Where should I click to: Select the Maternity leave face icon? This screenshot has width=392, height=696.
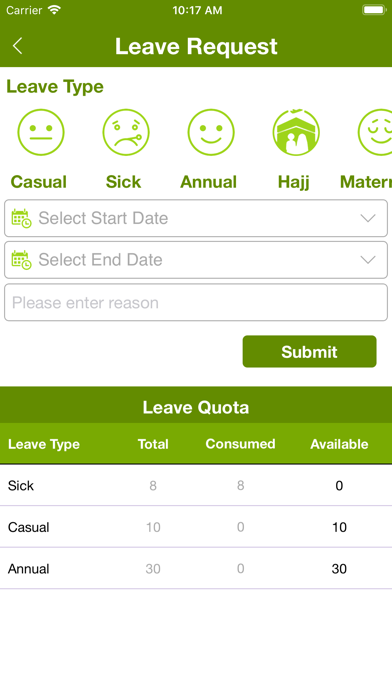point(375,132)
